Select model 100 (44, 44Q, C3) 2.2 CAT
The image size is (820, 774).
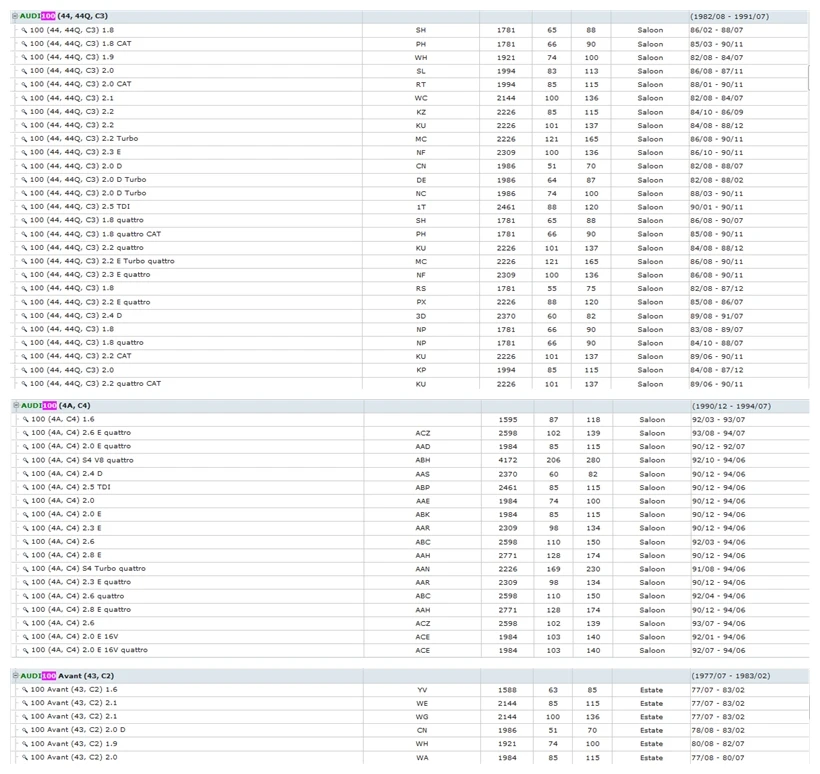tap(81, 356)
